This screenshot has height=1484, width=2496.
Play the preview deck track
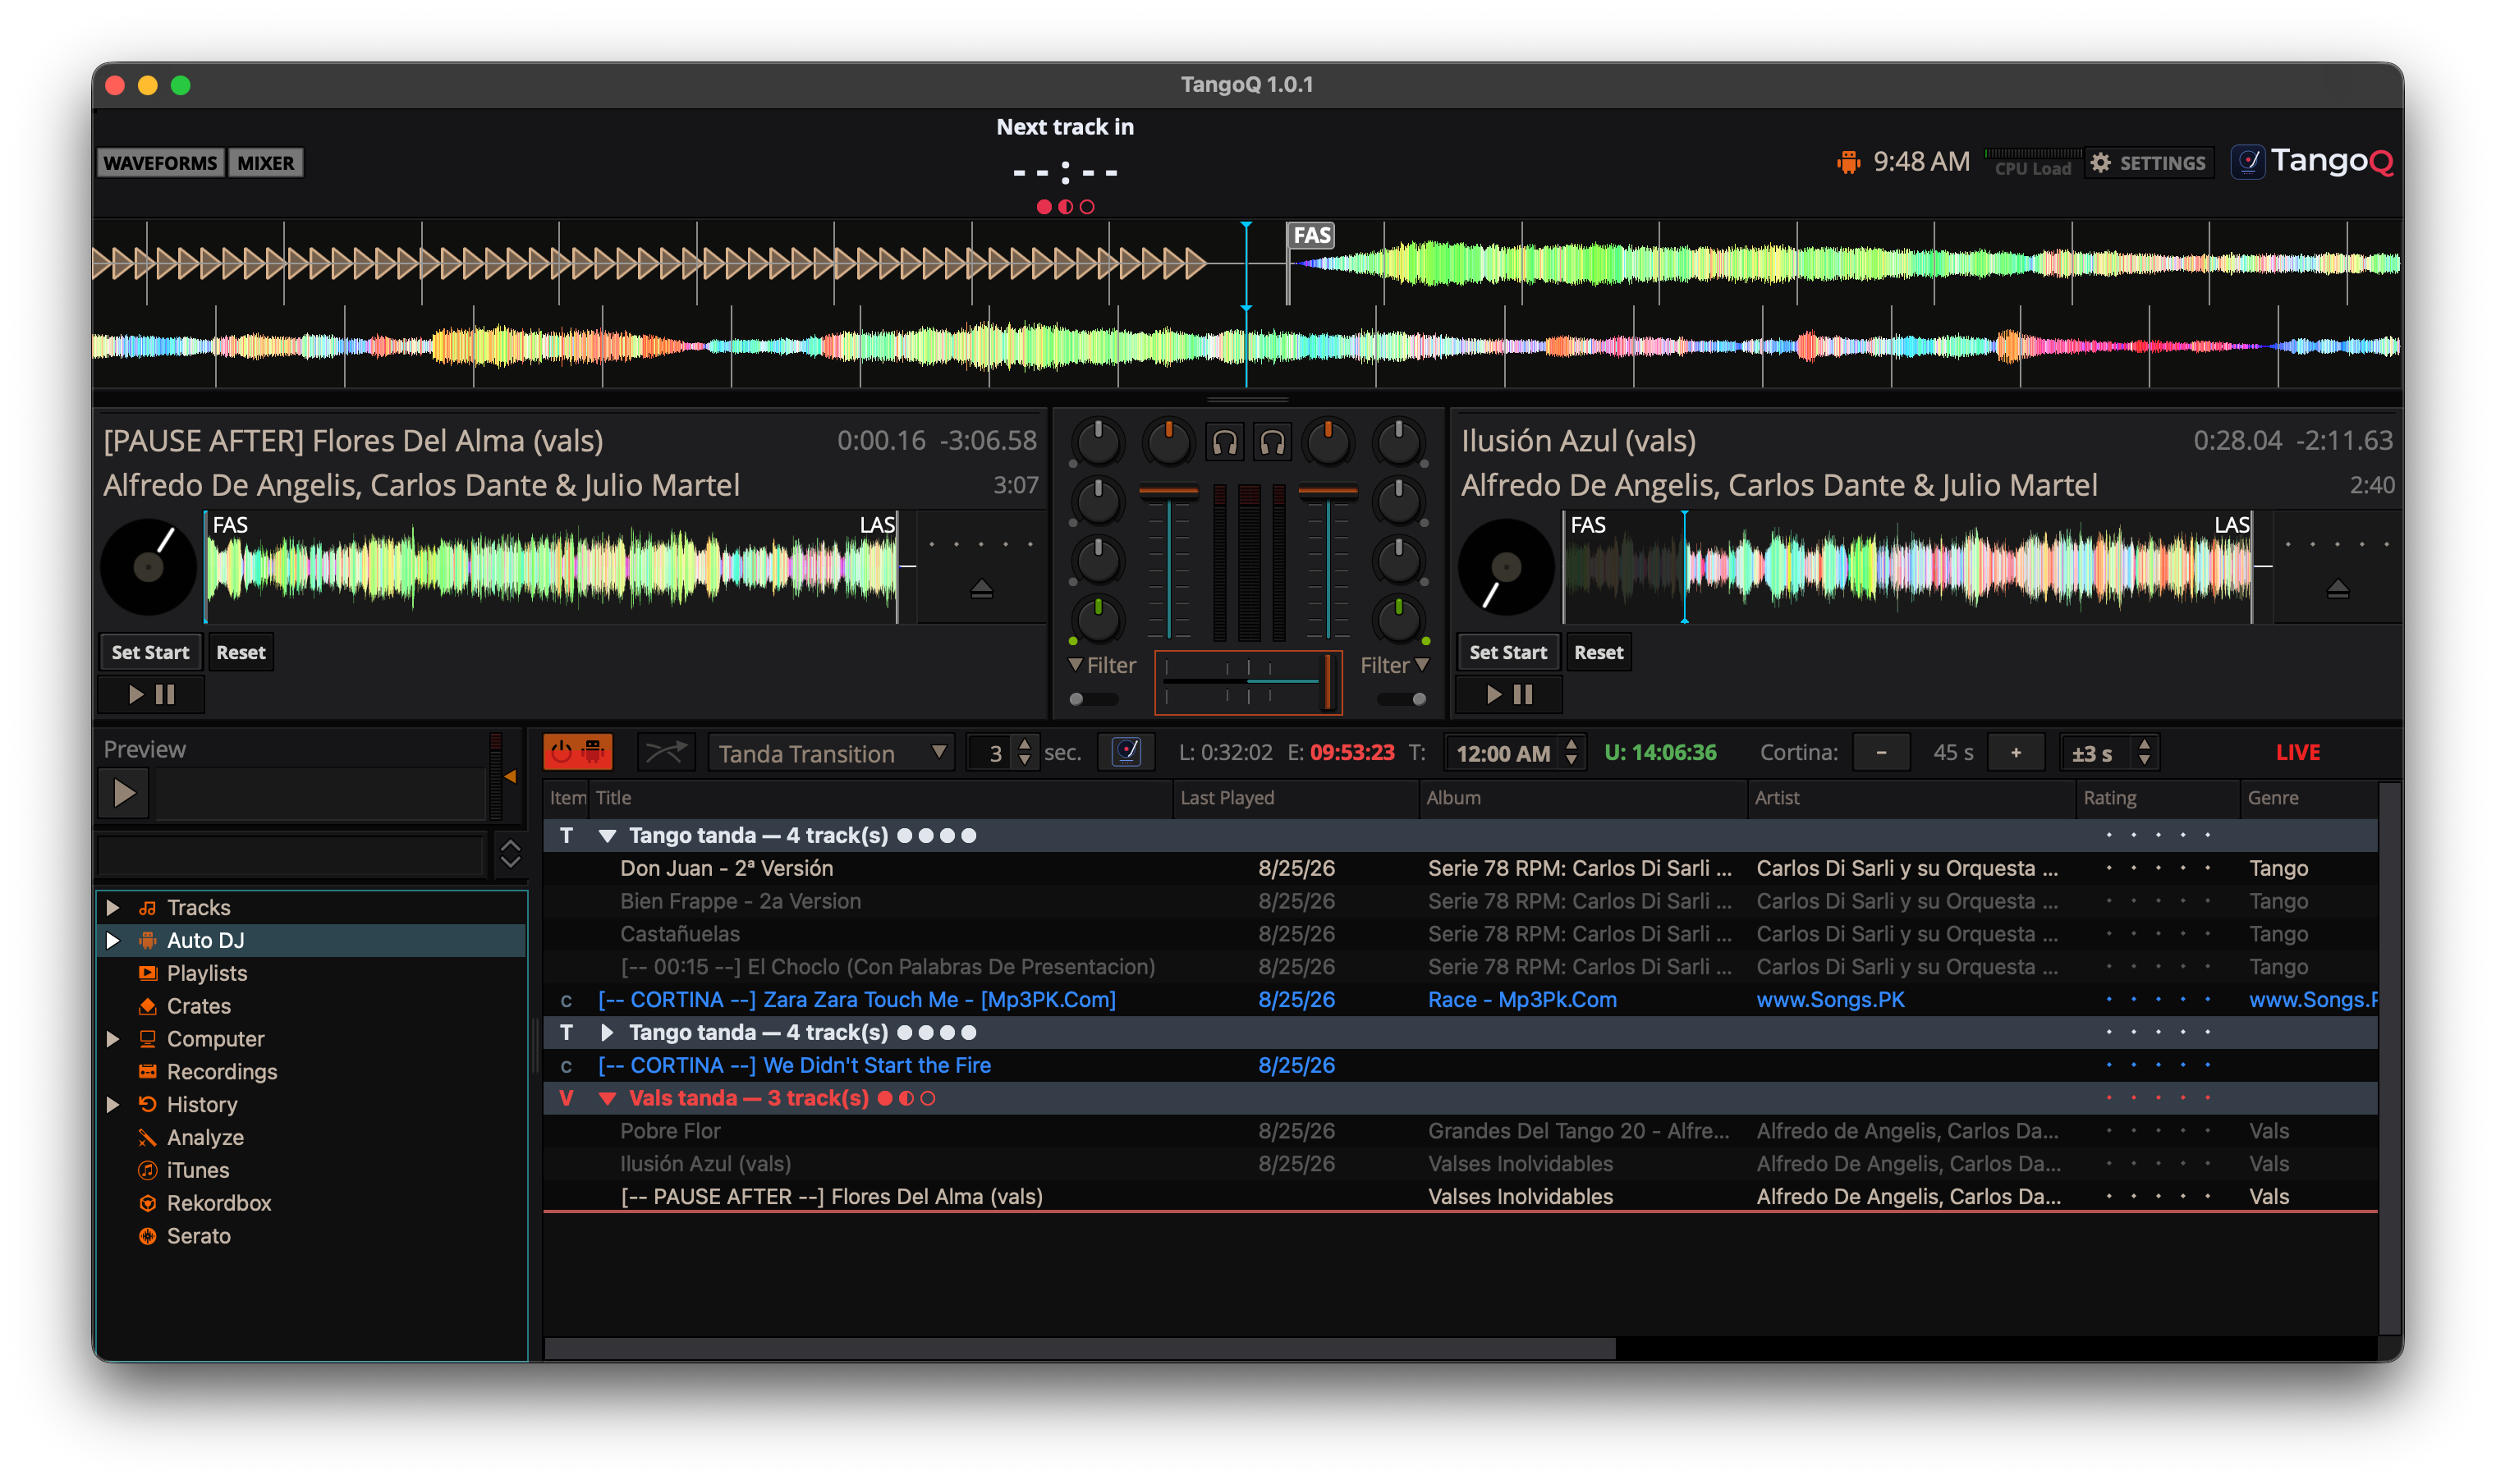pos(124,794)
